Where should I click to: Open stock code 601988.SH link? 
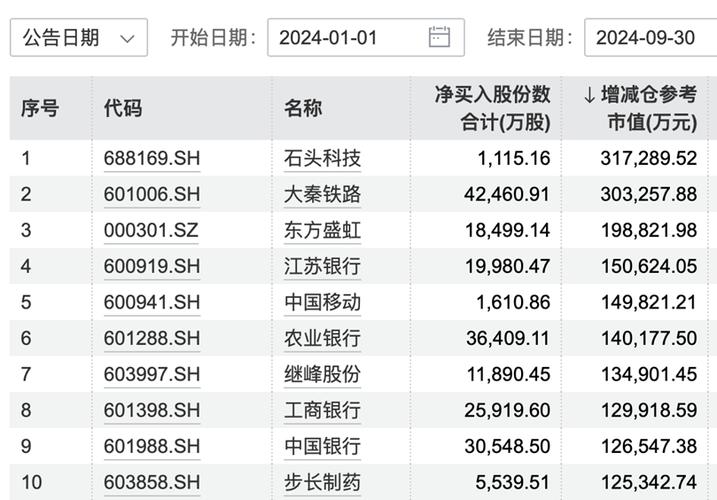coord(152,446)
